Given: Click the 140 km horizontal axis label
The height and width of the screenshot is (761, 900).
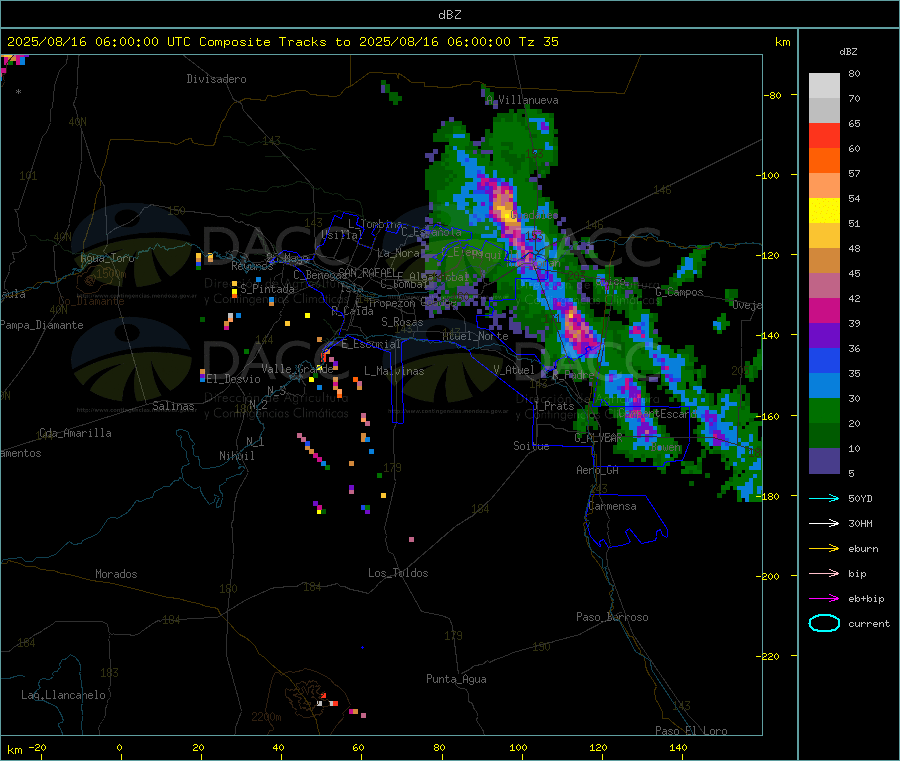Looking at the screenshot, I should point(678,747).
